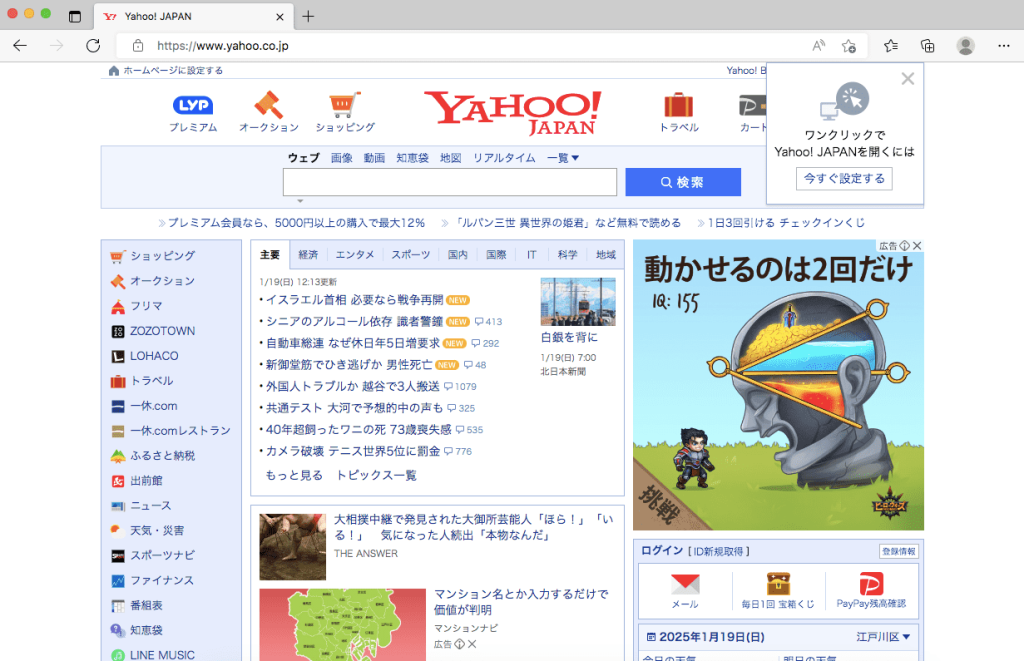Click LOHACO icon in left sidebar
This screenshot has width=1024, height=661.
(x=118, y=356)
